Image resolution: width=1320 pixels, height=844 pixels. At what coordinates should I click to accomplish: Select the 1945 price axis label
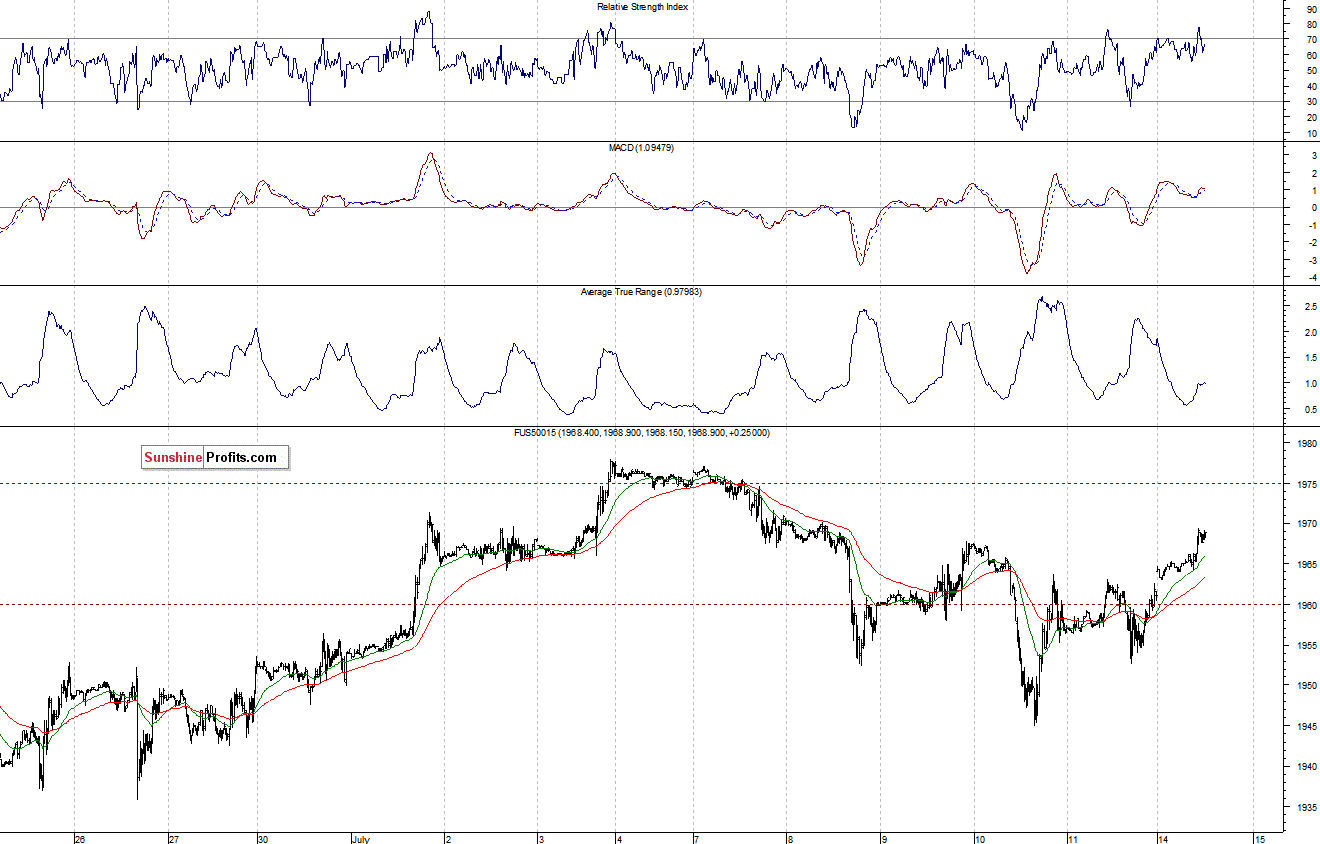pos(1308,727)
